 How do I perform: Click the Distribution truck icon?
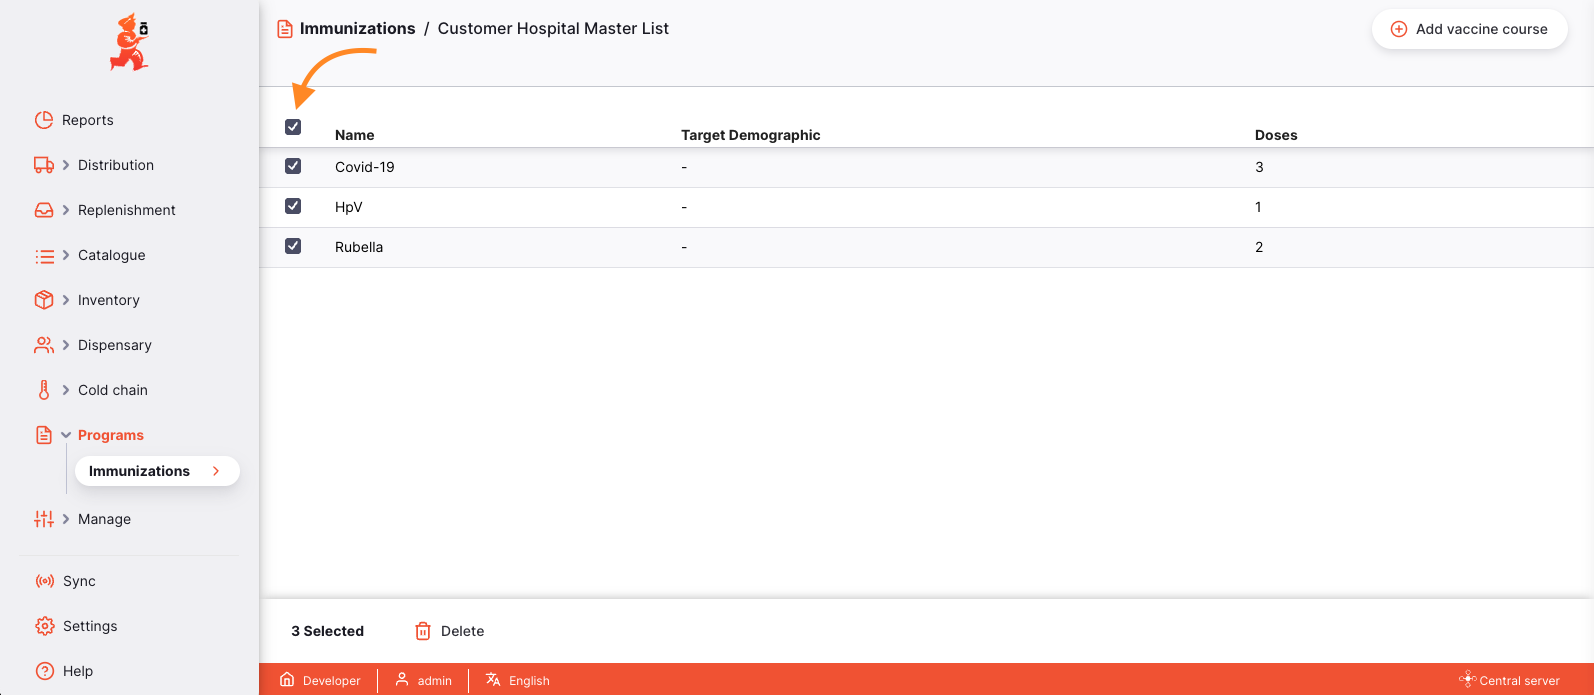point(44,165)
